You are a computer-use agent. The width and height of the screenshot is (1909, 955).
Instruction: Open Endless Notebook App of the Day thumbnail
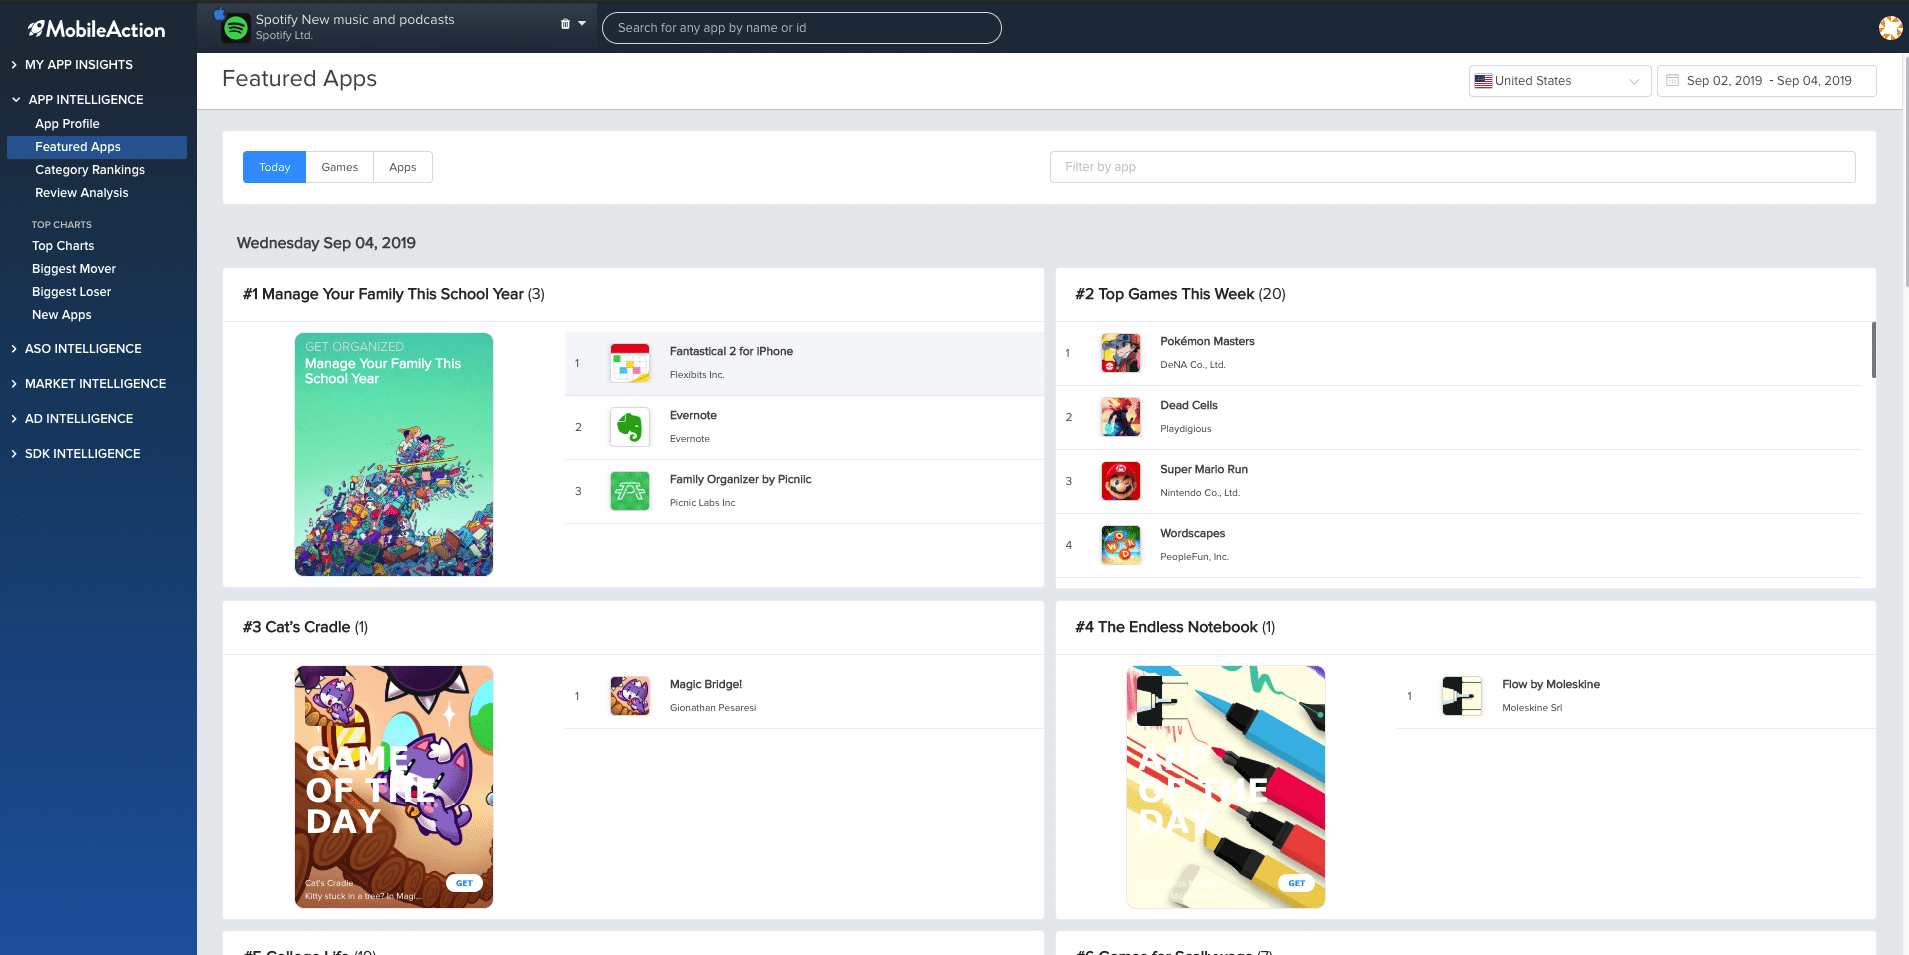(1226, 787)
